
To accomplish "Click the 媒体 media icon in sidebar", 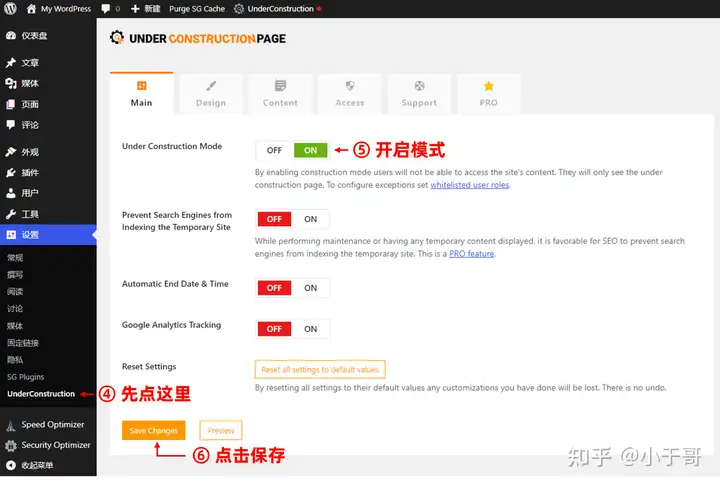I will tap(11, 83).
